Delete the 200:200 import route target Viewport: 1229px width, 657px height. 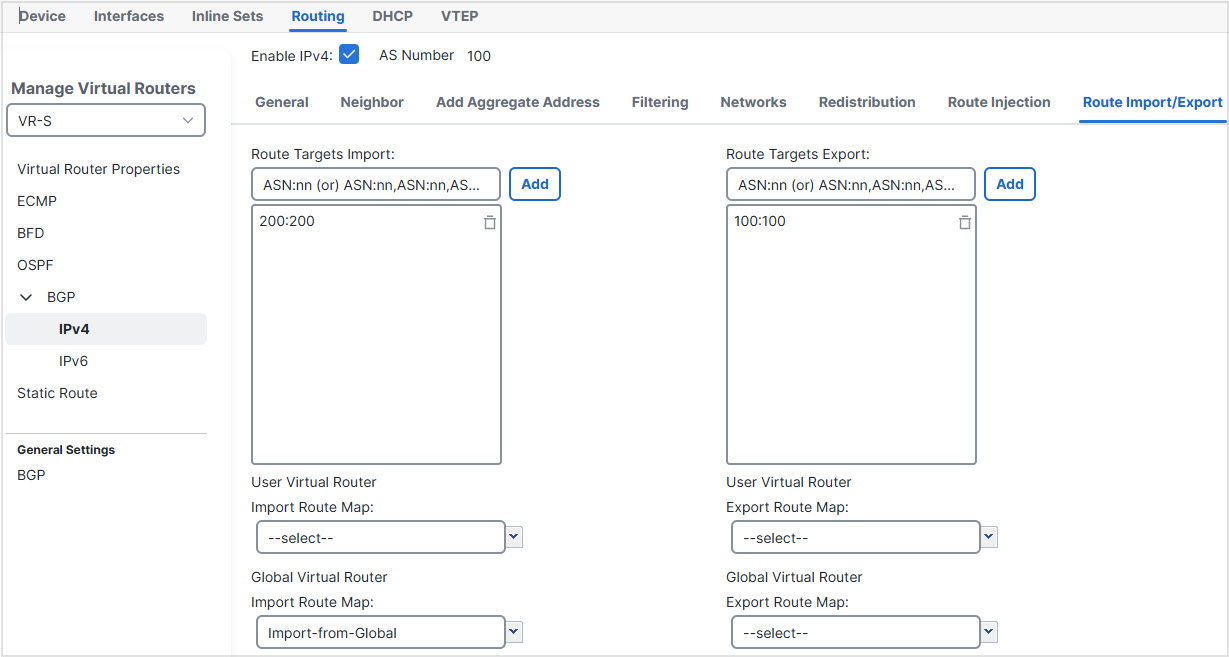(489, 223)
